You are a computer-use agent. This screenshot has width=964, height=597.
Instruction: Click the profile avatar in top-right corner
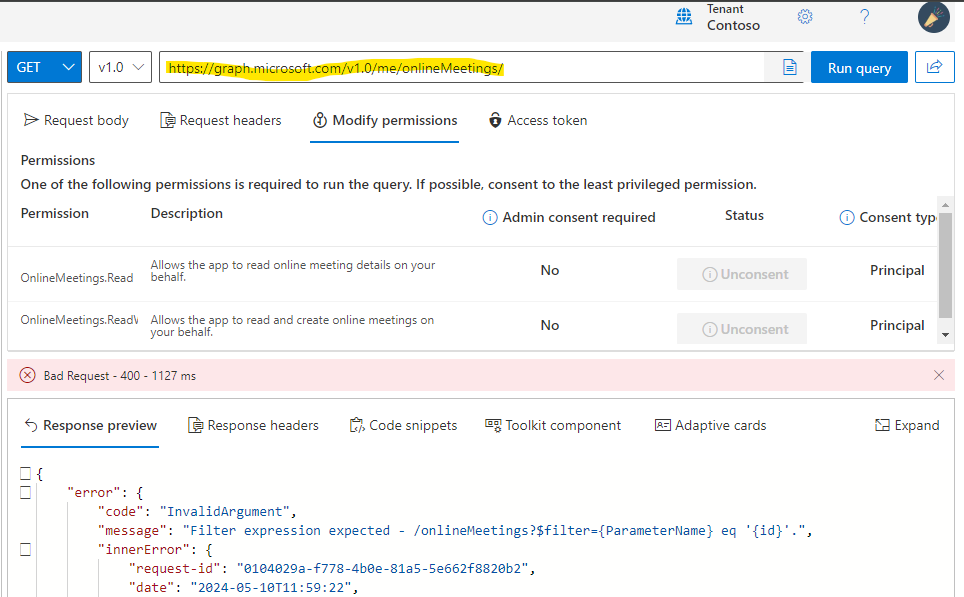point(932,17)
